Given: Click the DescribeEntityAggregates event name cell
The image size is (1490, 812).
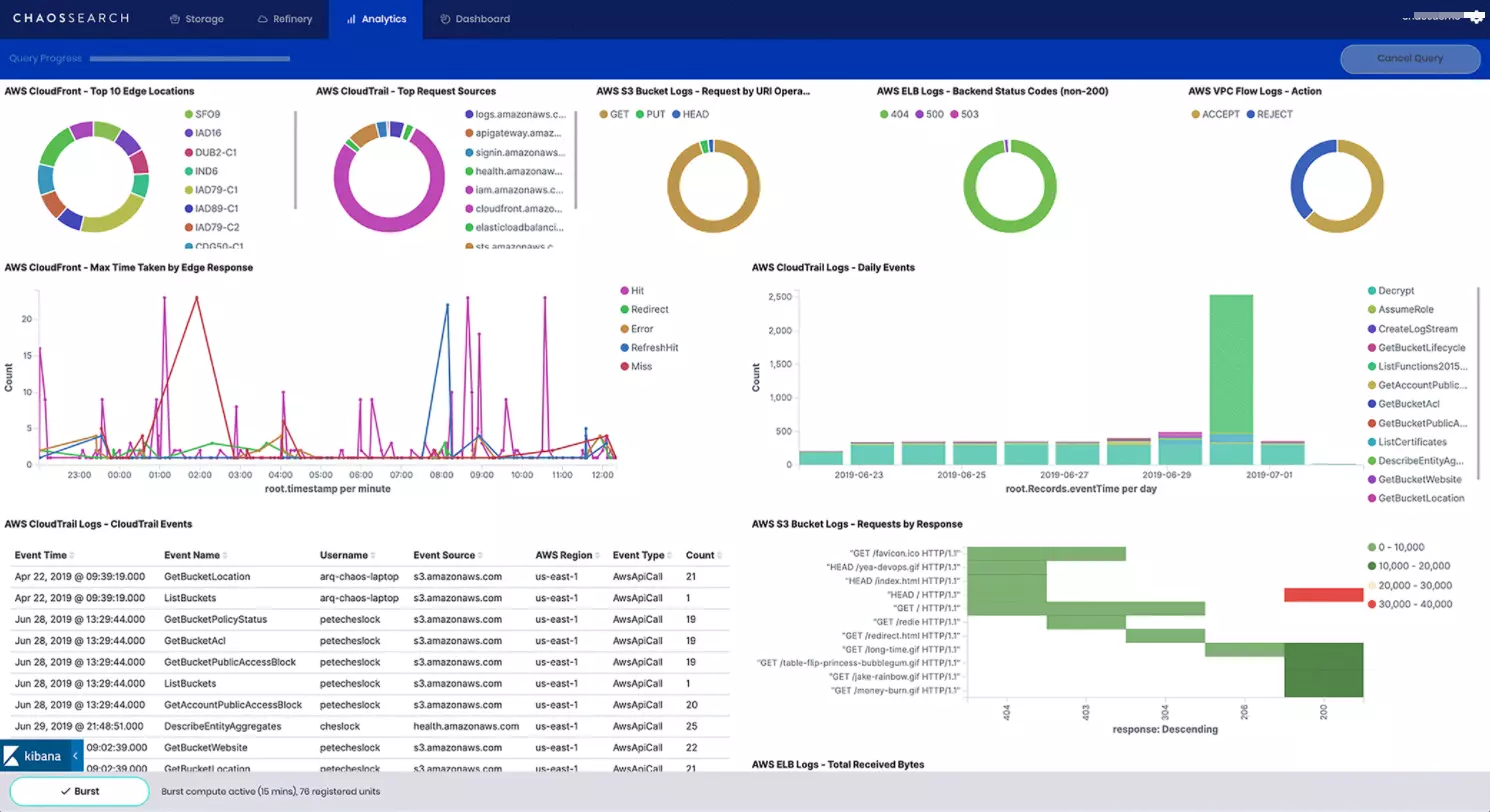Looking at the screenshot, I should [x=222, y=726].
